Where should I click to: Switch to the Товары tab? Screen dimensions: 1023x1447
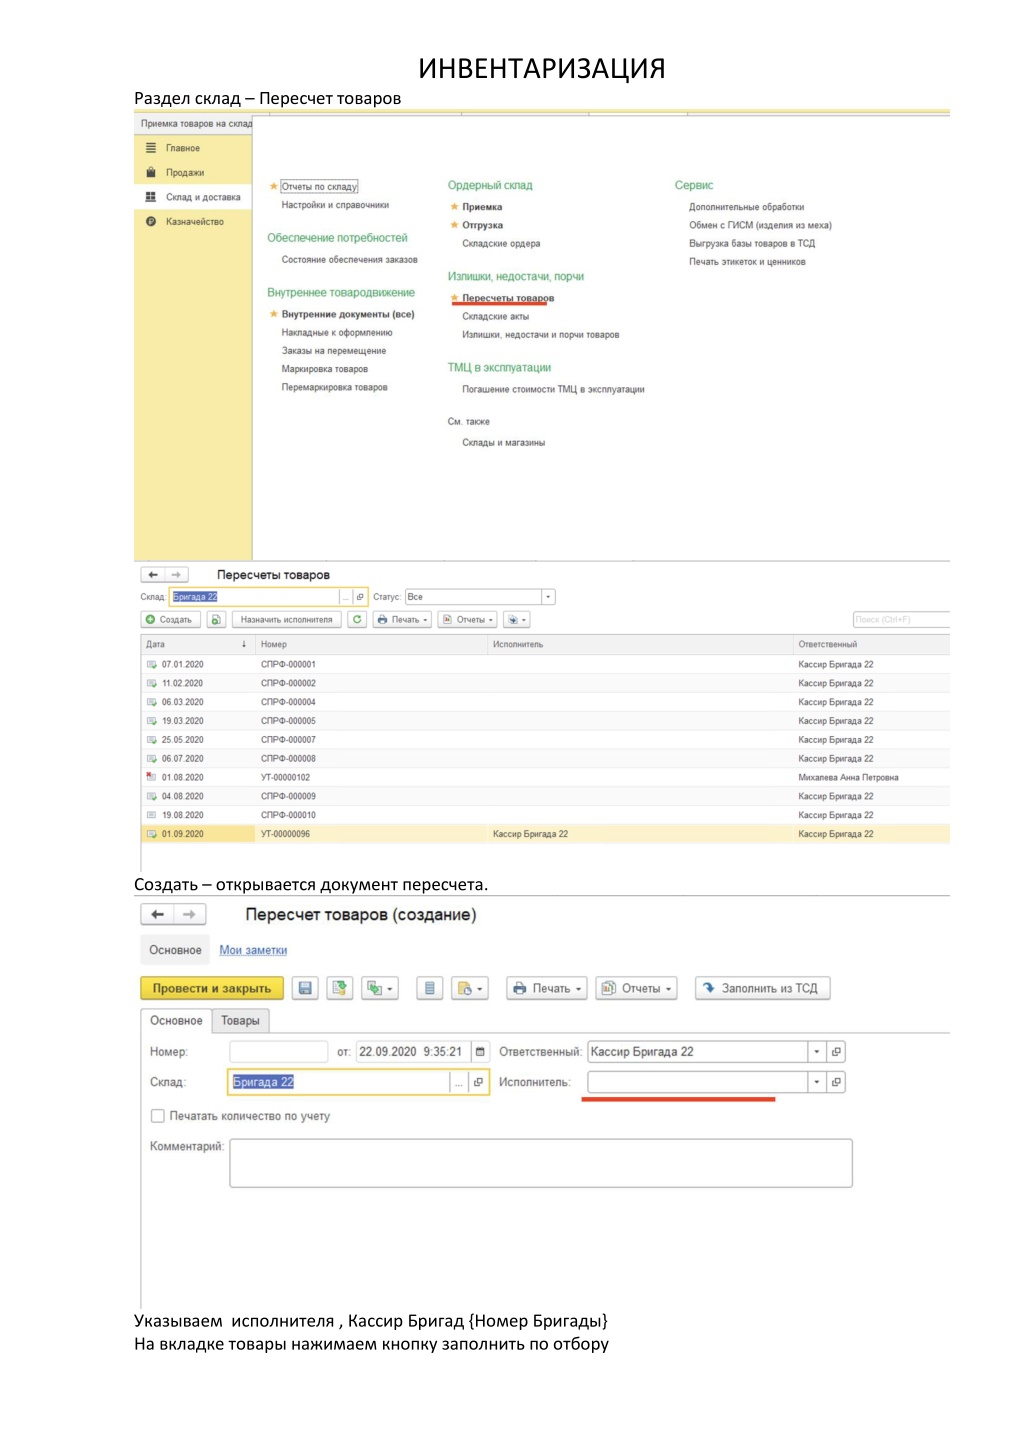[x=240, y=1020]
